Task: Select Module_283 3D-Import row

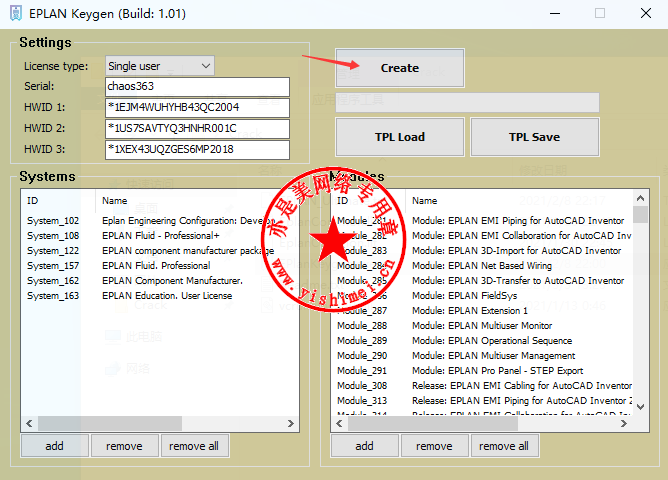Action: 482,250
